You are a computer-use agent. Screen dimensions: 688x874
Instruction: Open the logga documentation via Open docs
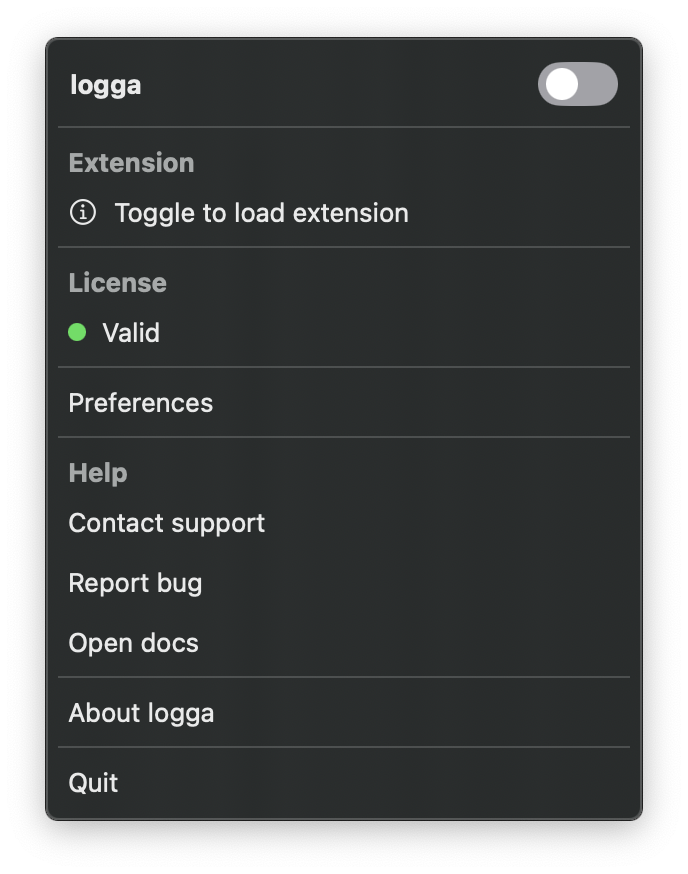coord(133,643)
